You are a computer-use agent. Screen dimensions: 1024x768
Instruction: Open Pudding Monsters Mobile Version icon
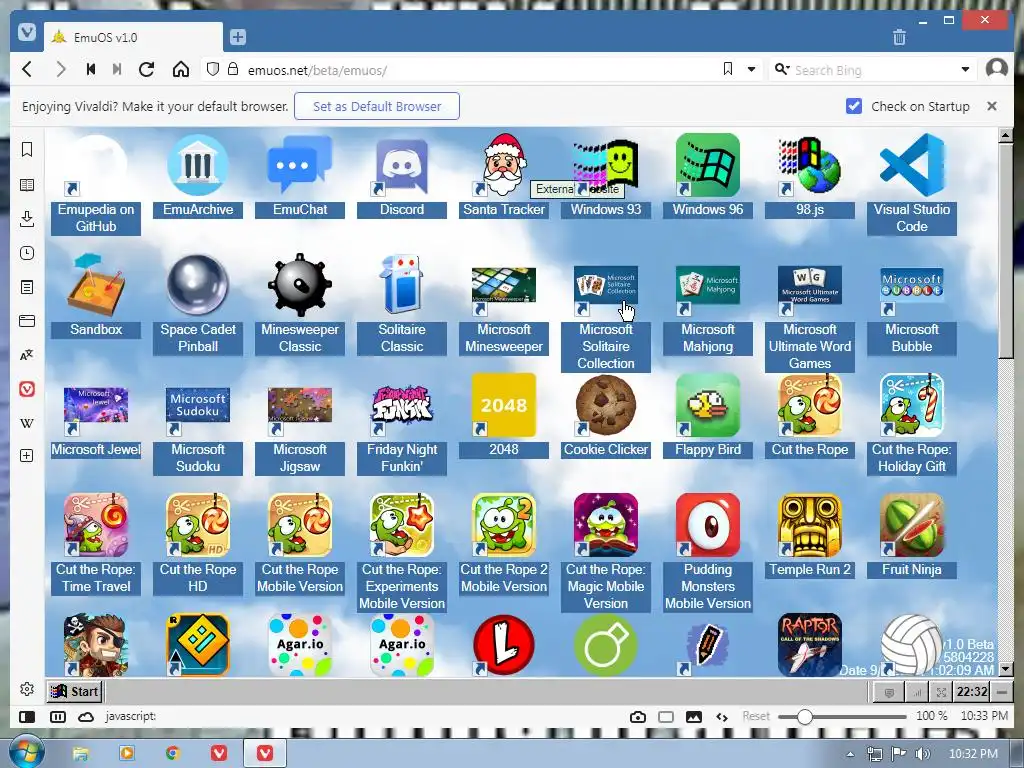point(708,526)
